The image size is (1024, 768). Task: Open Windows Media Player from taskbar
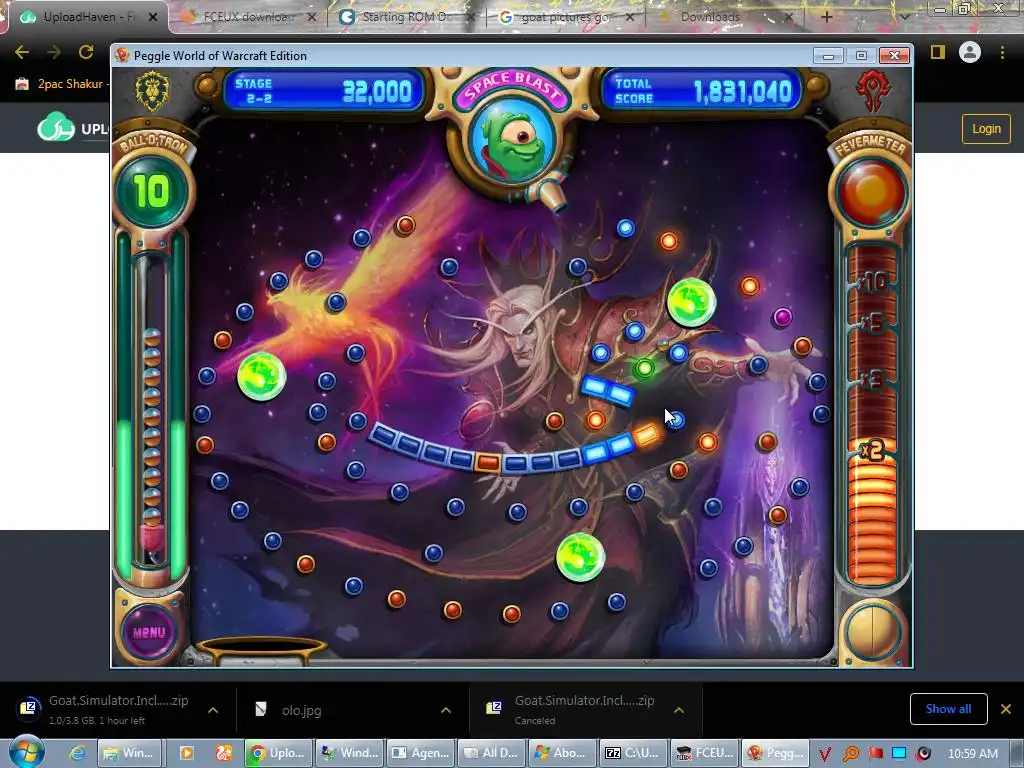click(186, 753)
